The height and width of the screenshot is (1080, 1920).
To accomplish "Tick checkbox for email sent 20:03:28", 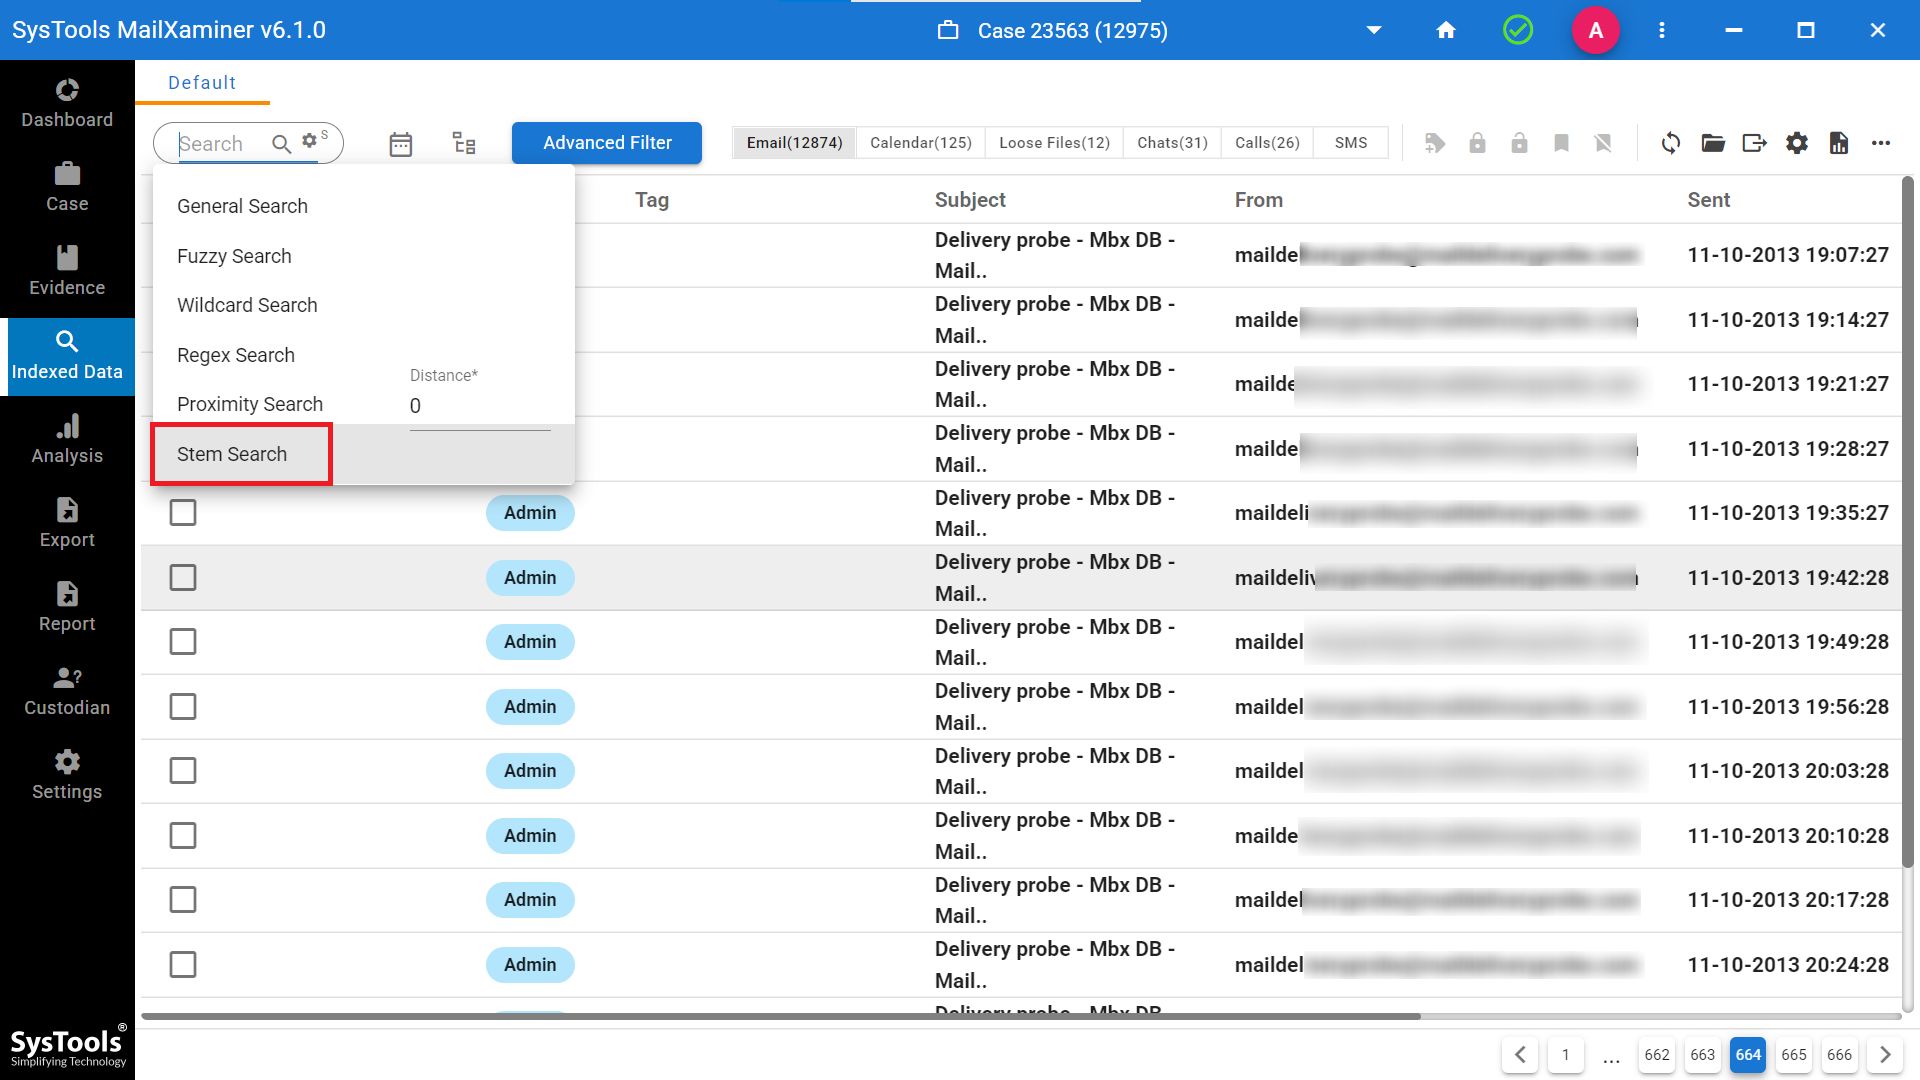I will coord(183,771).
